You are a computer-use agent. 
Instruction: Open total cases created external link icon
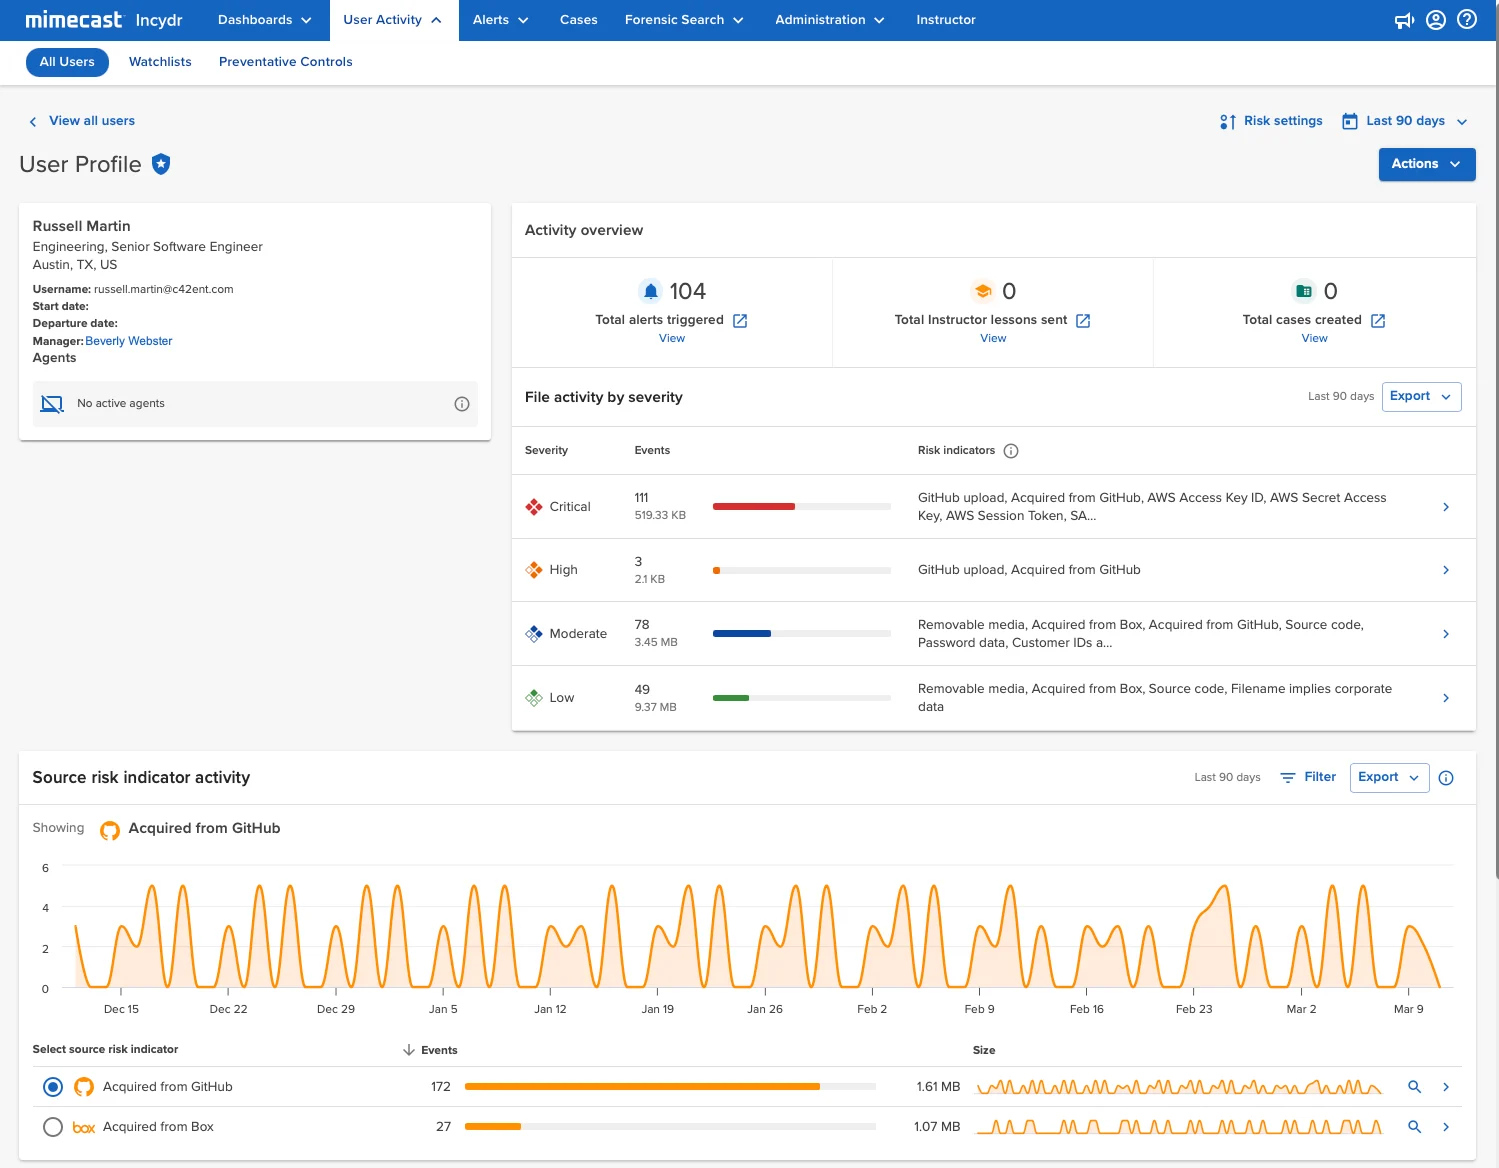tap(1378, 321)
